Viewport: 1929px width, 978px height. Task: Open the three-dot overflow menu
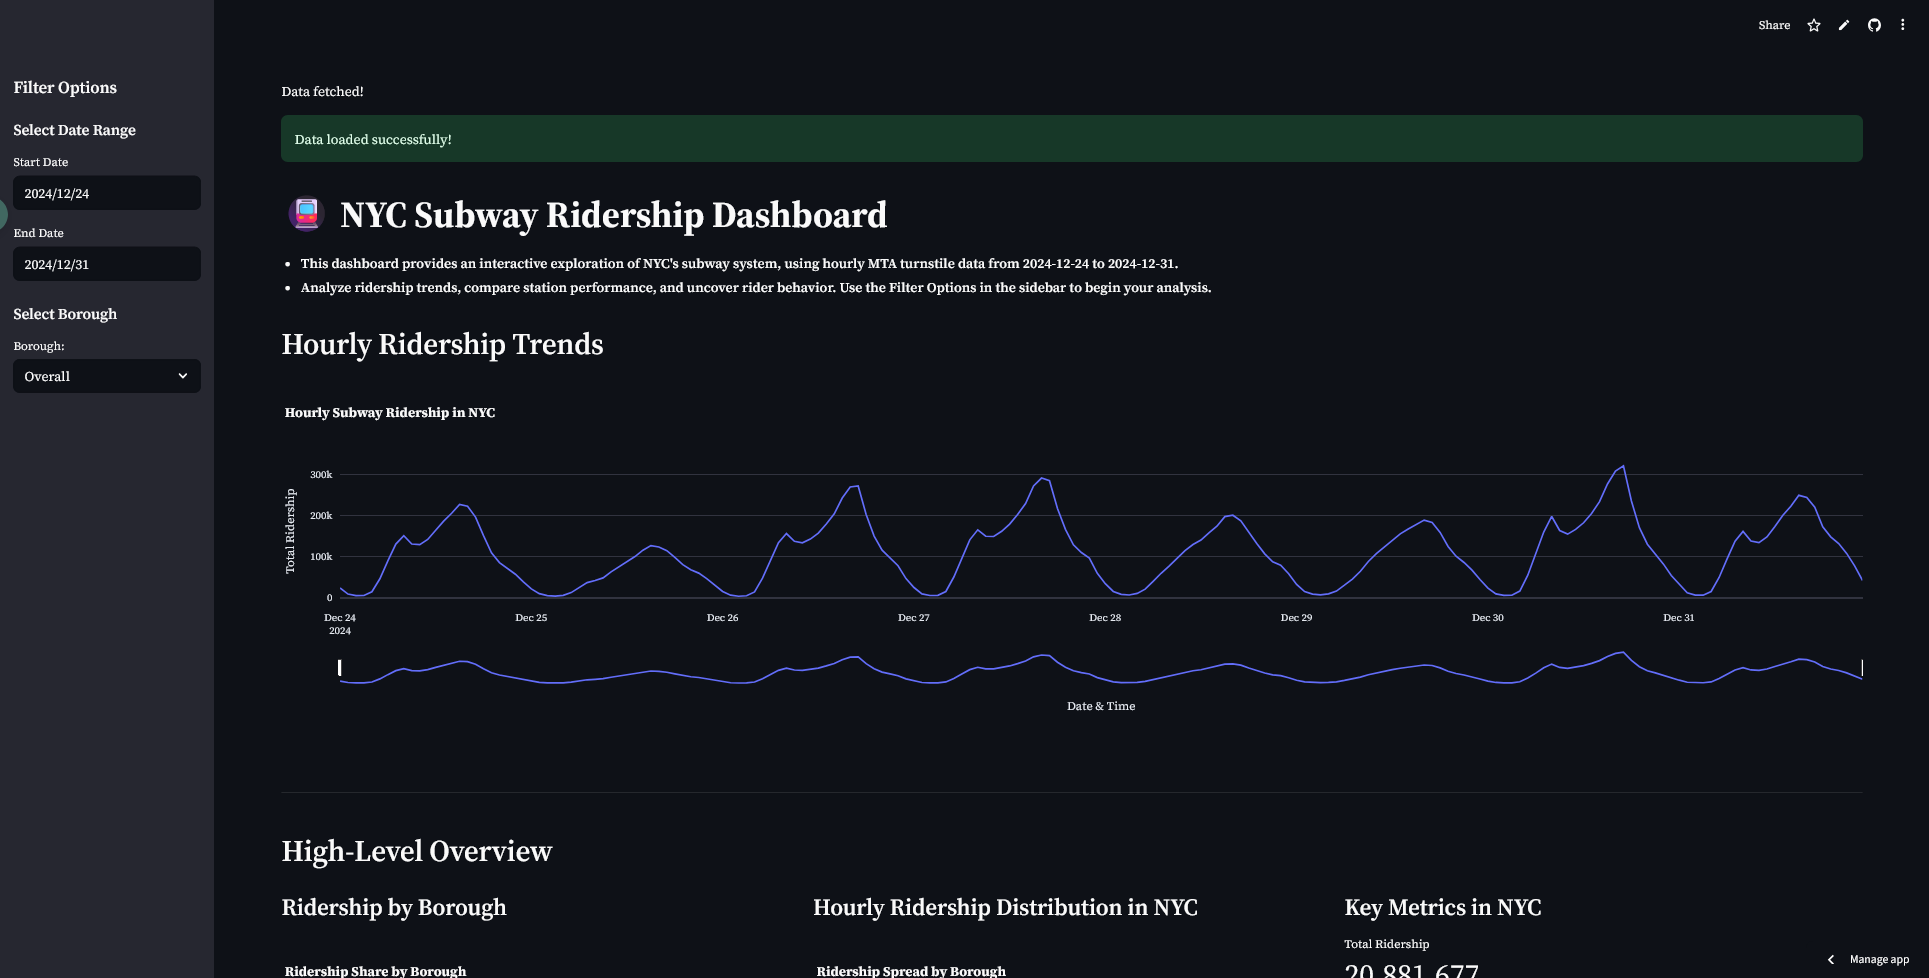[1903, 25]
